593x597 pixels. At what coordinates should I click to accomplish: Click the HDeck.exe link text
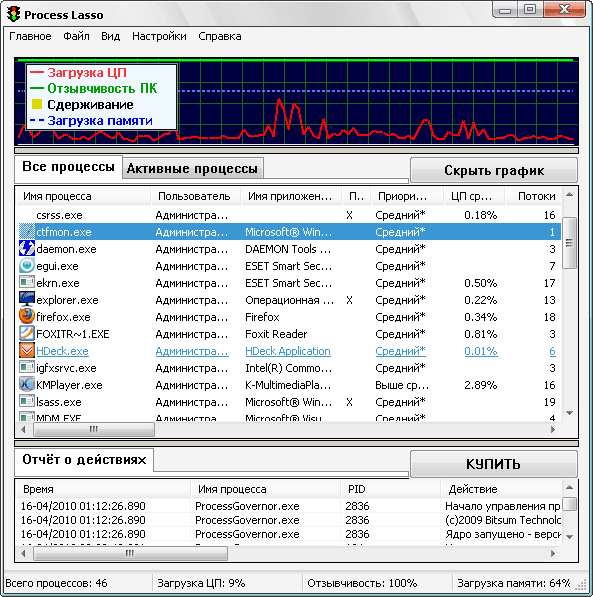pos(62,351)
